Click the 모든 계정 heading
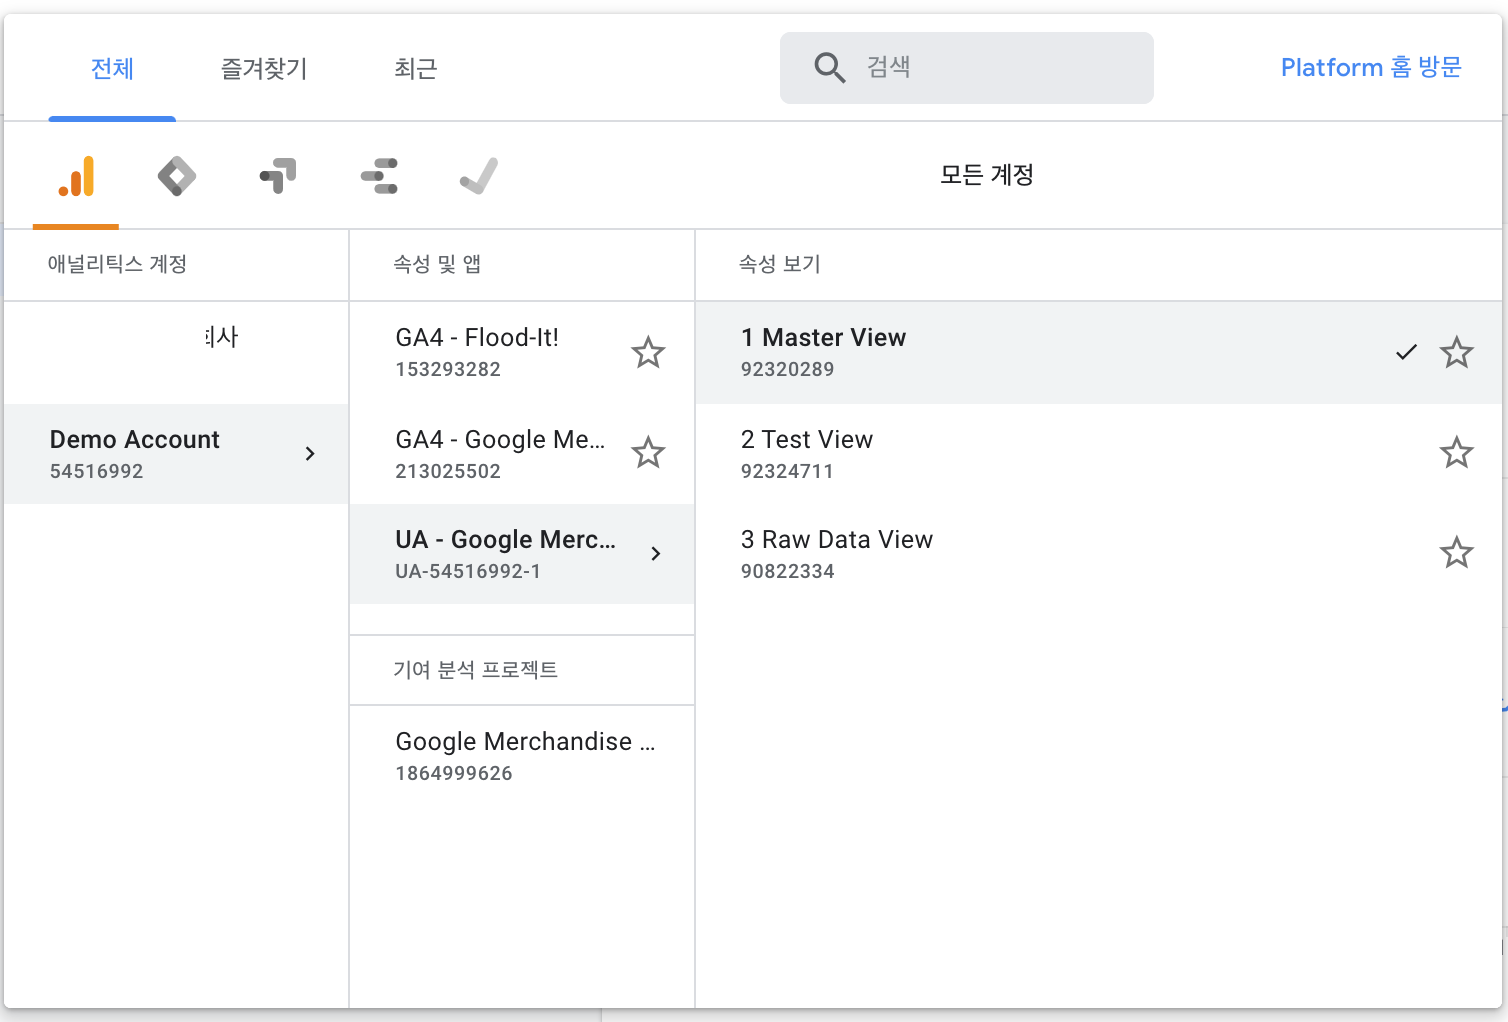The image size is (1508, 1022). pyautogui.click(x=987, y=175)
